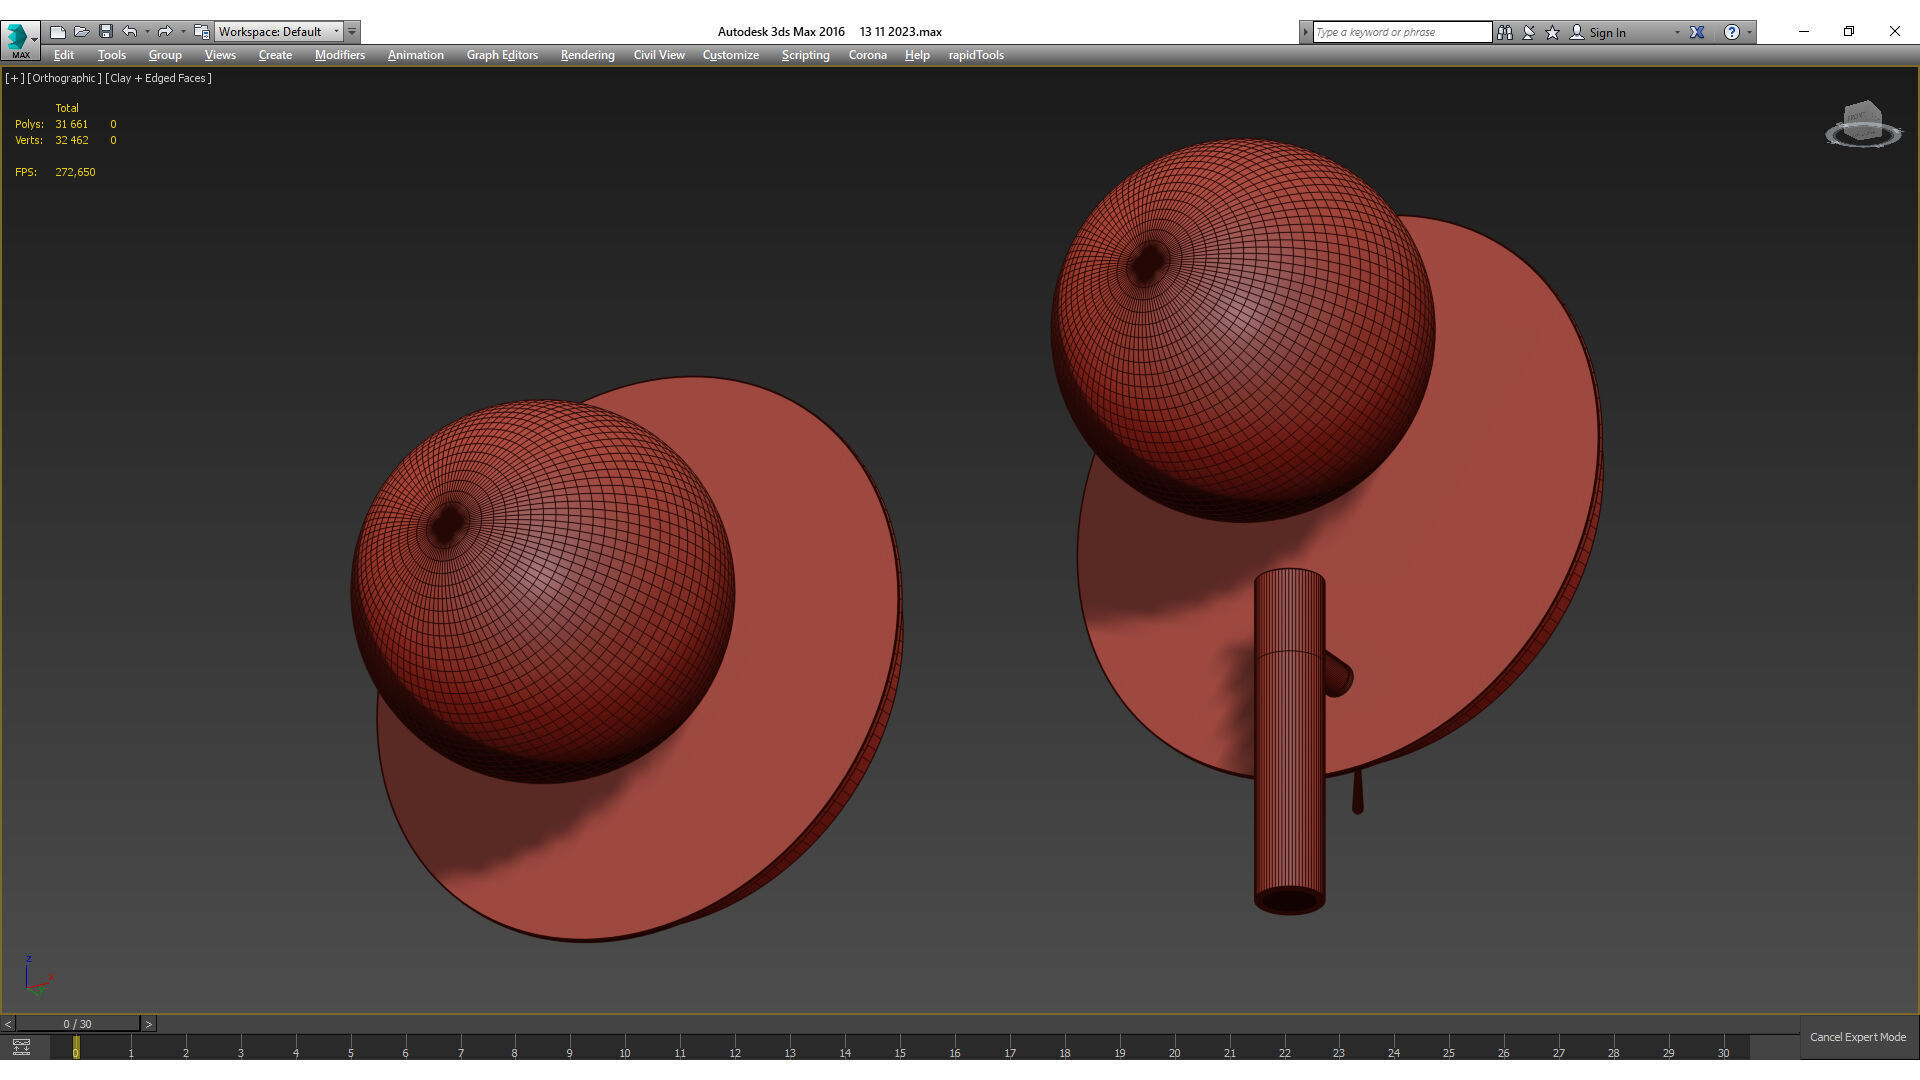Open Clay + Edged Faces shading menu
Viewport: 1920px width, 1080px height.
tap(159, 78)
